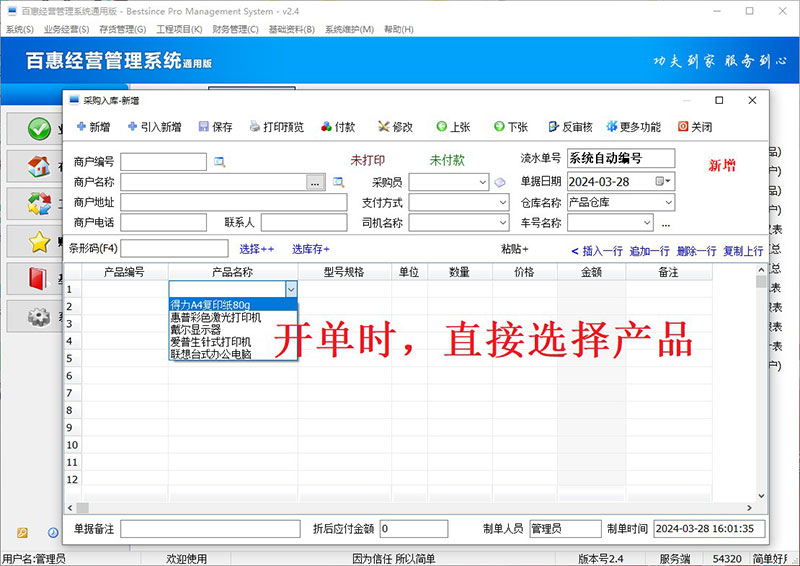This screenshot has width=800, height=566.
Task: Select 惠普彩色激光打印机 from the list
Action: coord(233,317)
